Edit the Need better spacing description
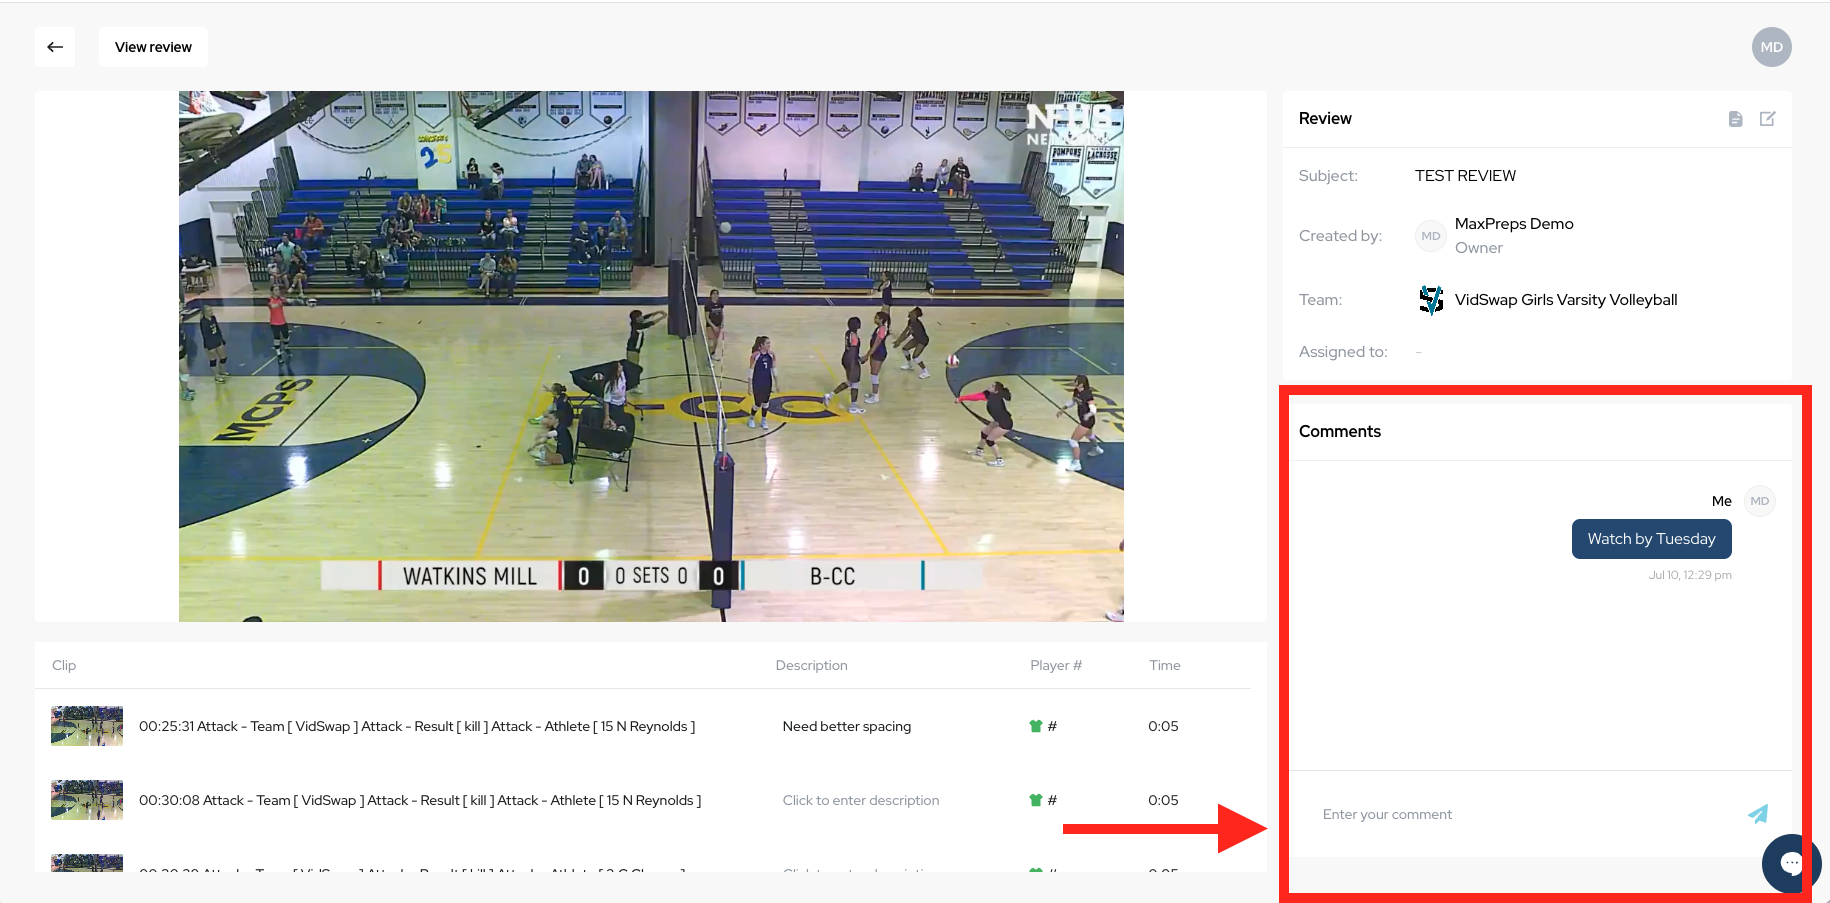 point(847,726)
